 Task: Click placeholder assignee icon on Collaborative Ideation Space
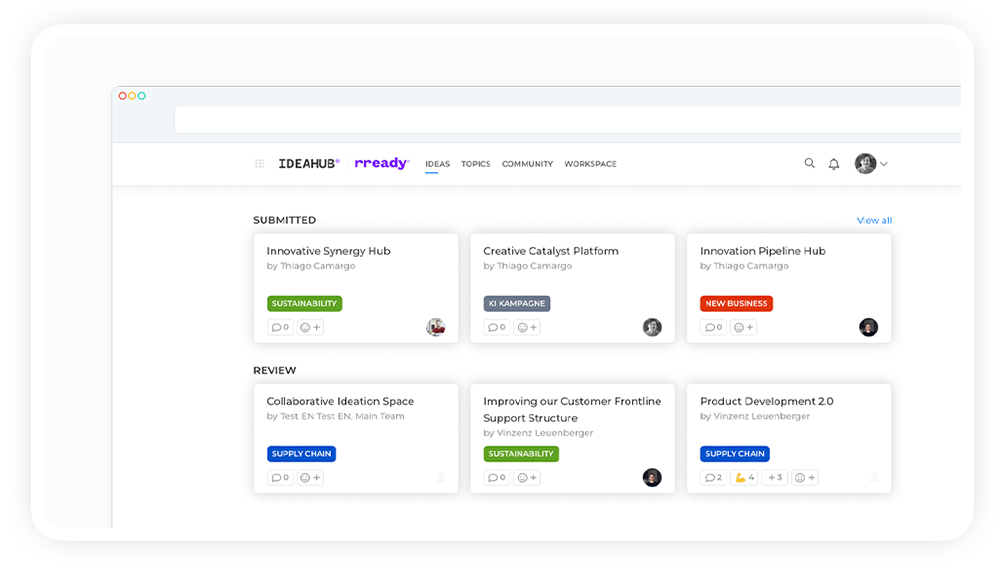(440, 477)
